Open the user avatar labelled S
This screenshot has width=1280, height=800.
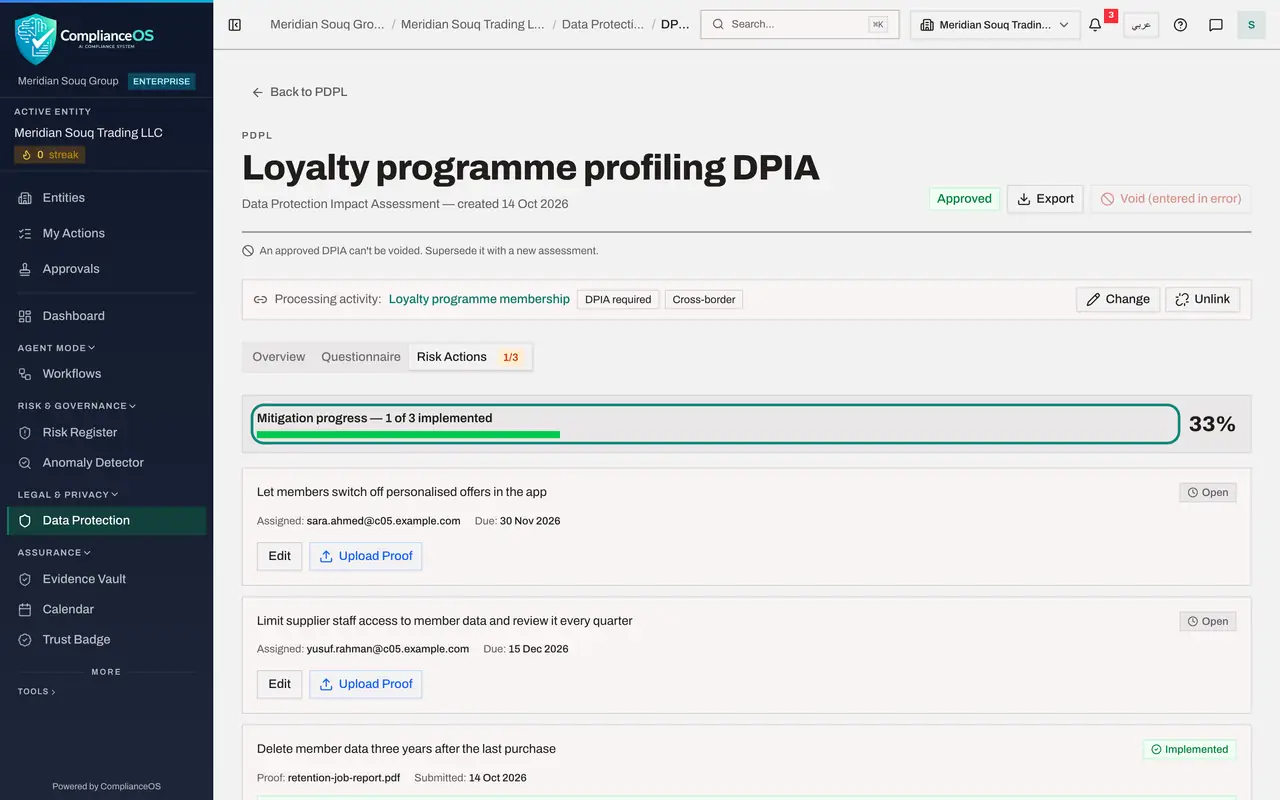pyautogui.click(x=1251, y=25)
